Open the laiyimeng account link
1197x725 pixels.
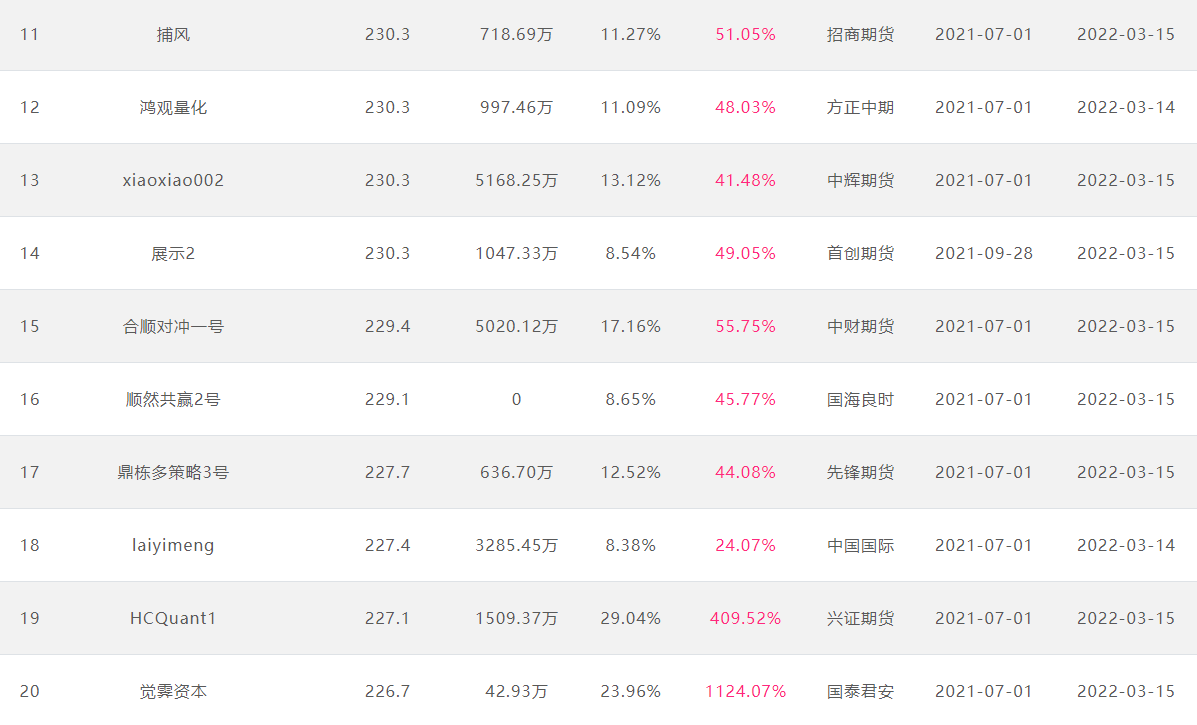click(x=173, y=546)
